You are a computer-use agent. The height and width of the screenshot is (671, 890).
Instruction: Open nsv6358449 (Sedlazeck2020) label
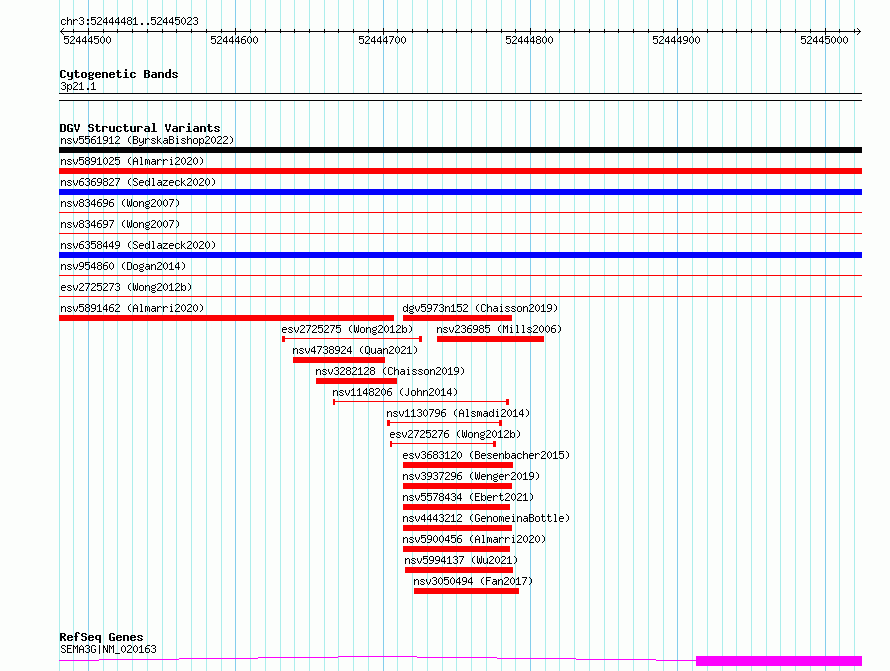pos(138,245)
